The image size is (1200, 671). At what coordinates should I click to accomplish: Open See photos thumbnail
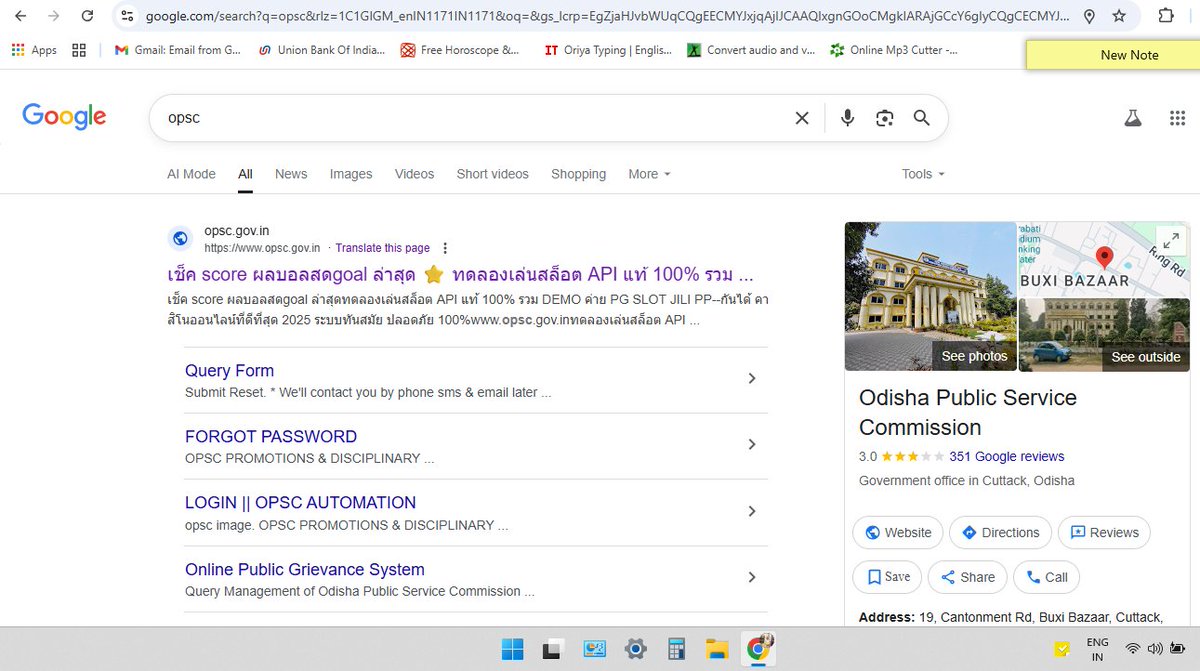pyautogui.click(x=929, y=296)
